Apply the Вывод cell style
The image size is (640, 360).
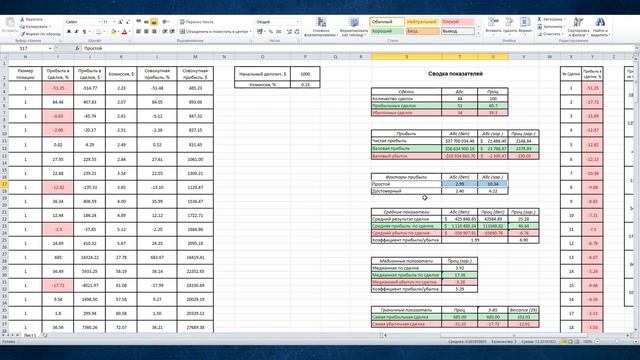click(x=458, y=31)
